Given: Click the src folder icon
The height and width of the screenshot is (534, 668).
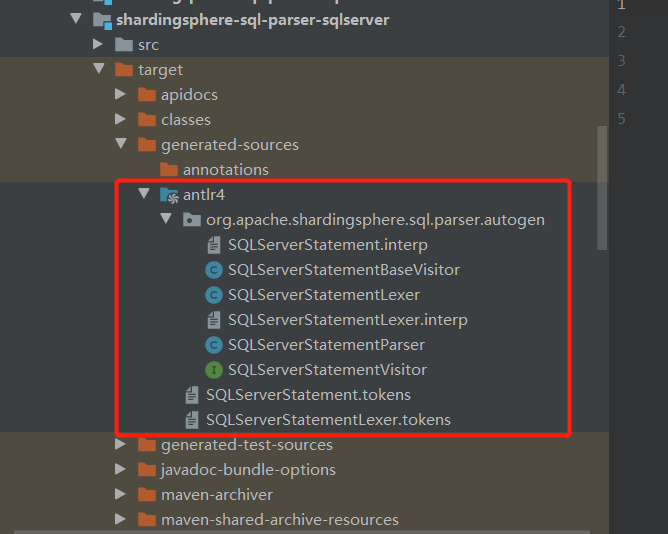Looking at the screenshot, I should [x=124, y=44].
